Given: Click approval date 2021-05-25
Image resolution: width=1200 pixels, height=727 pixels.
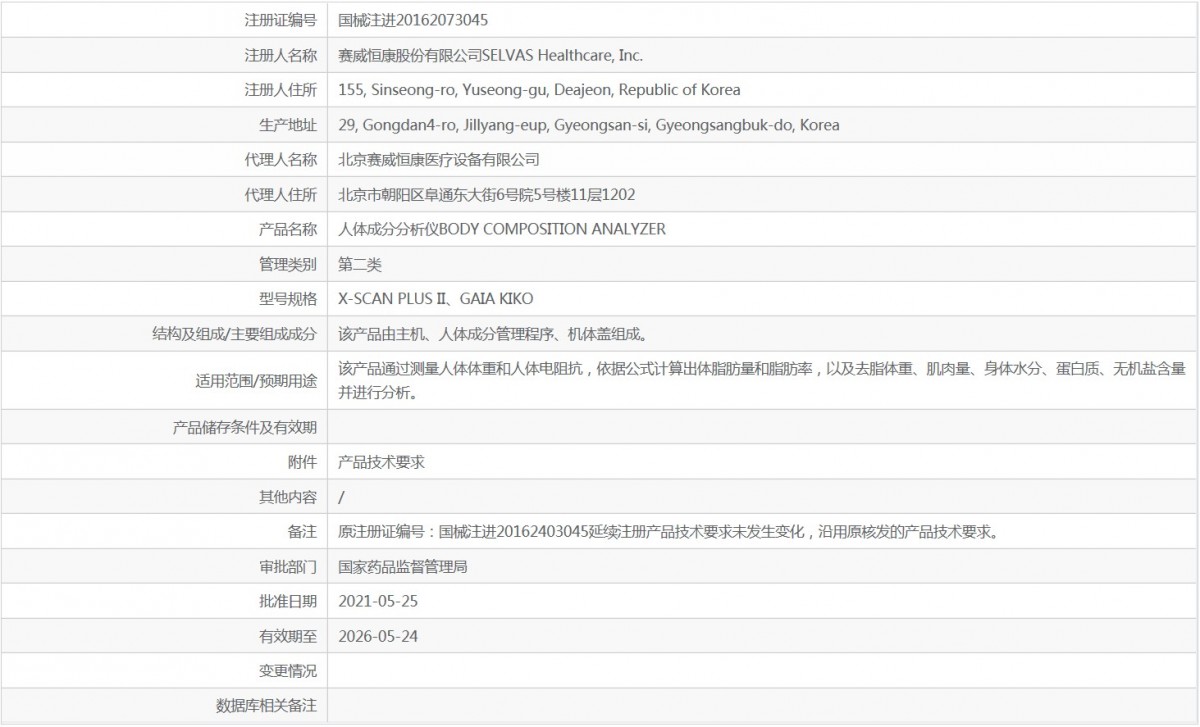Looking at the screenshot, I should tap(378, 601).
